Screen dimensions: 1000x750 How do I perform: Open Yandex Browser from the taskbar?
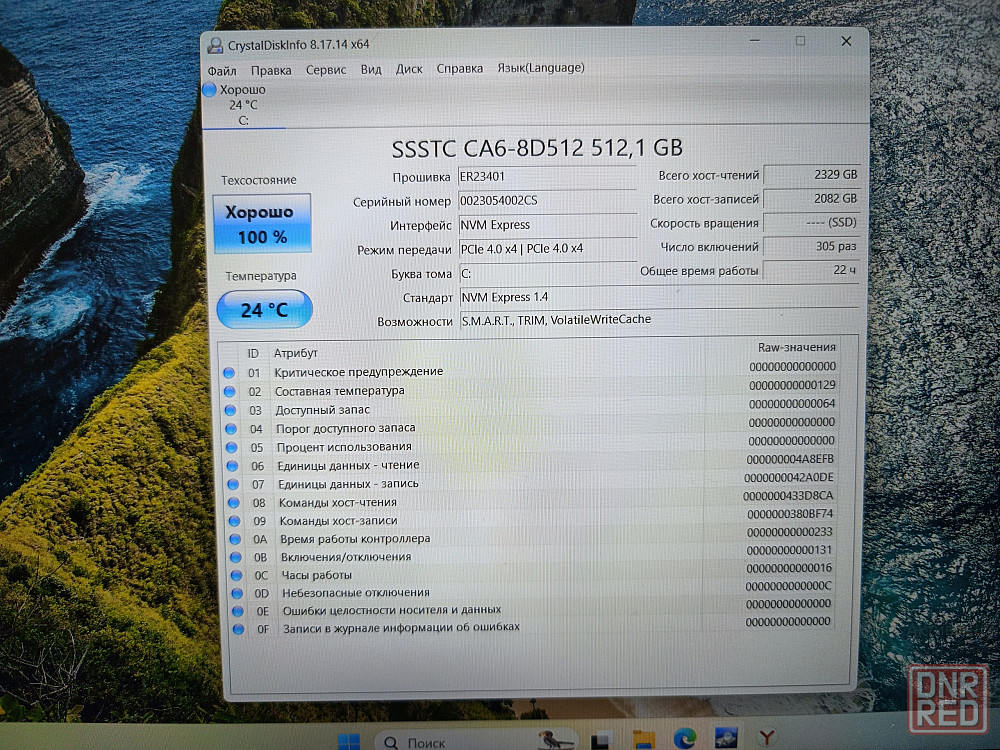tap(767, 738)
